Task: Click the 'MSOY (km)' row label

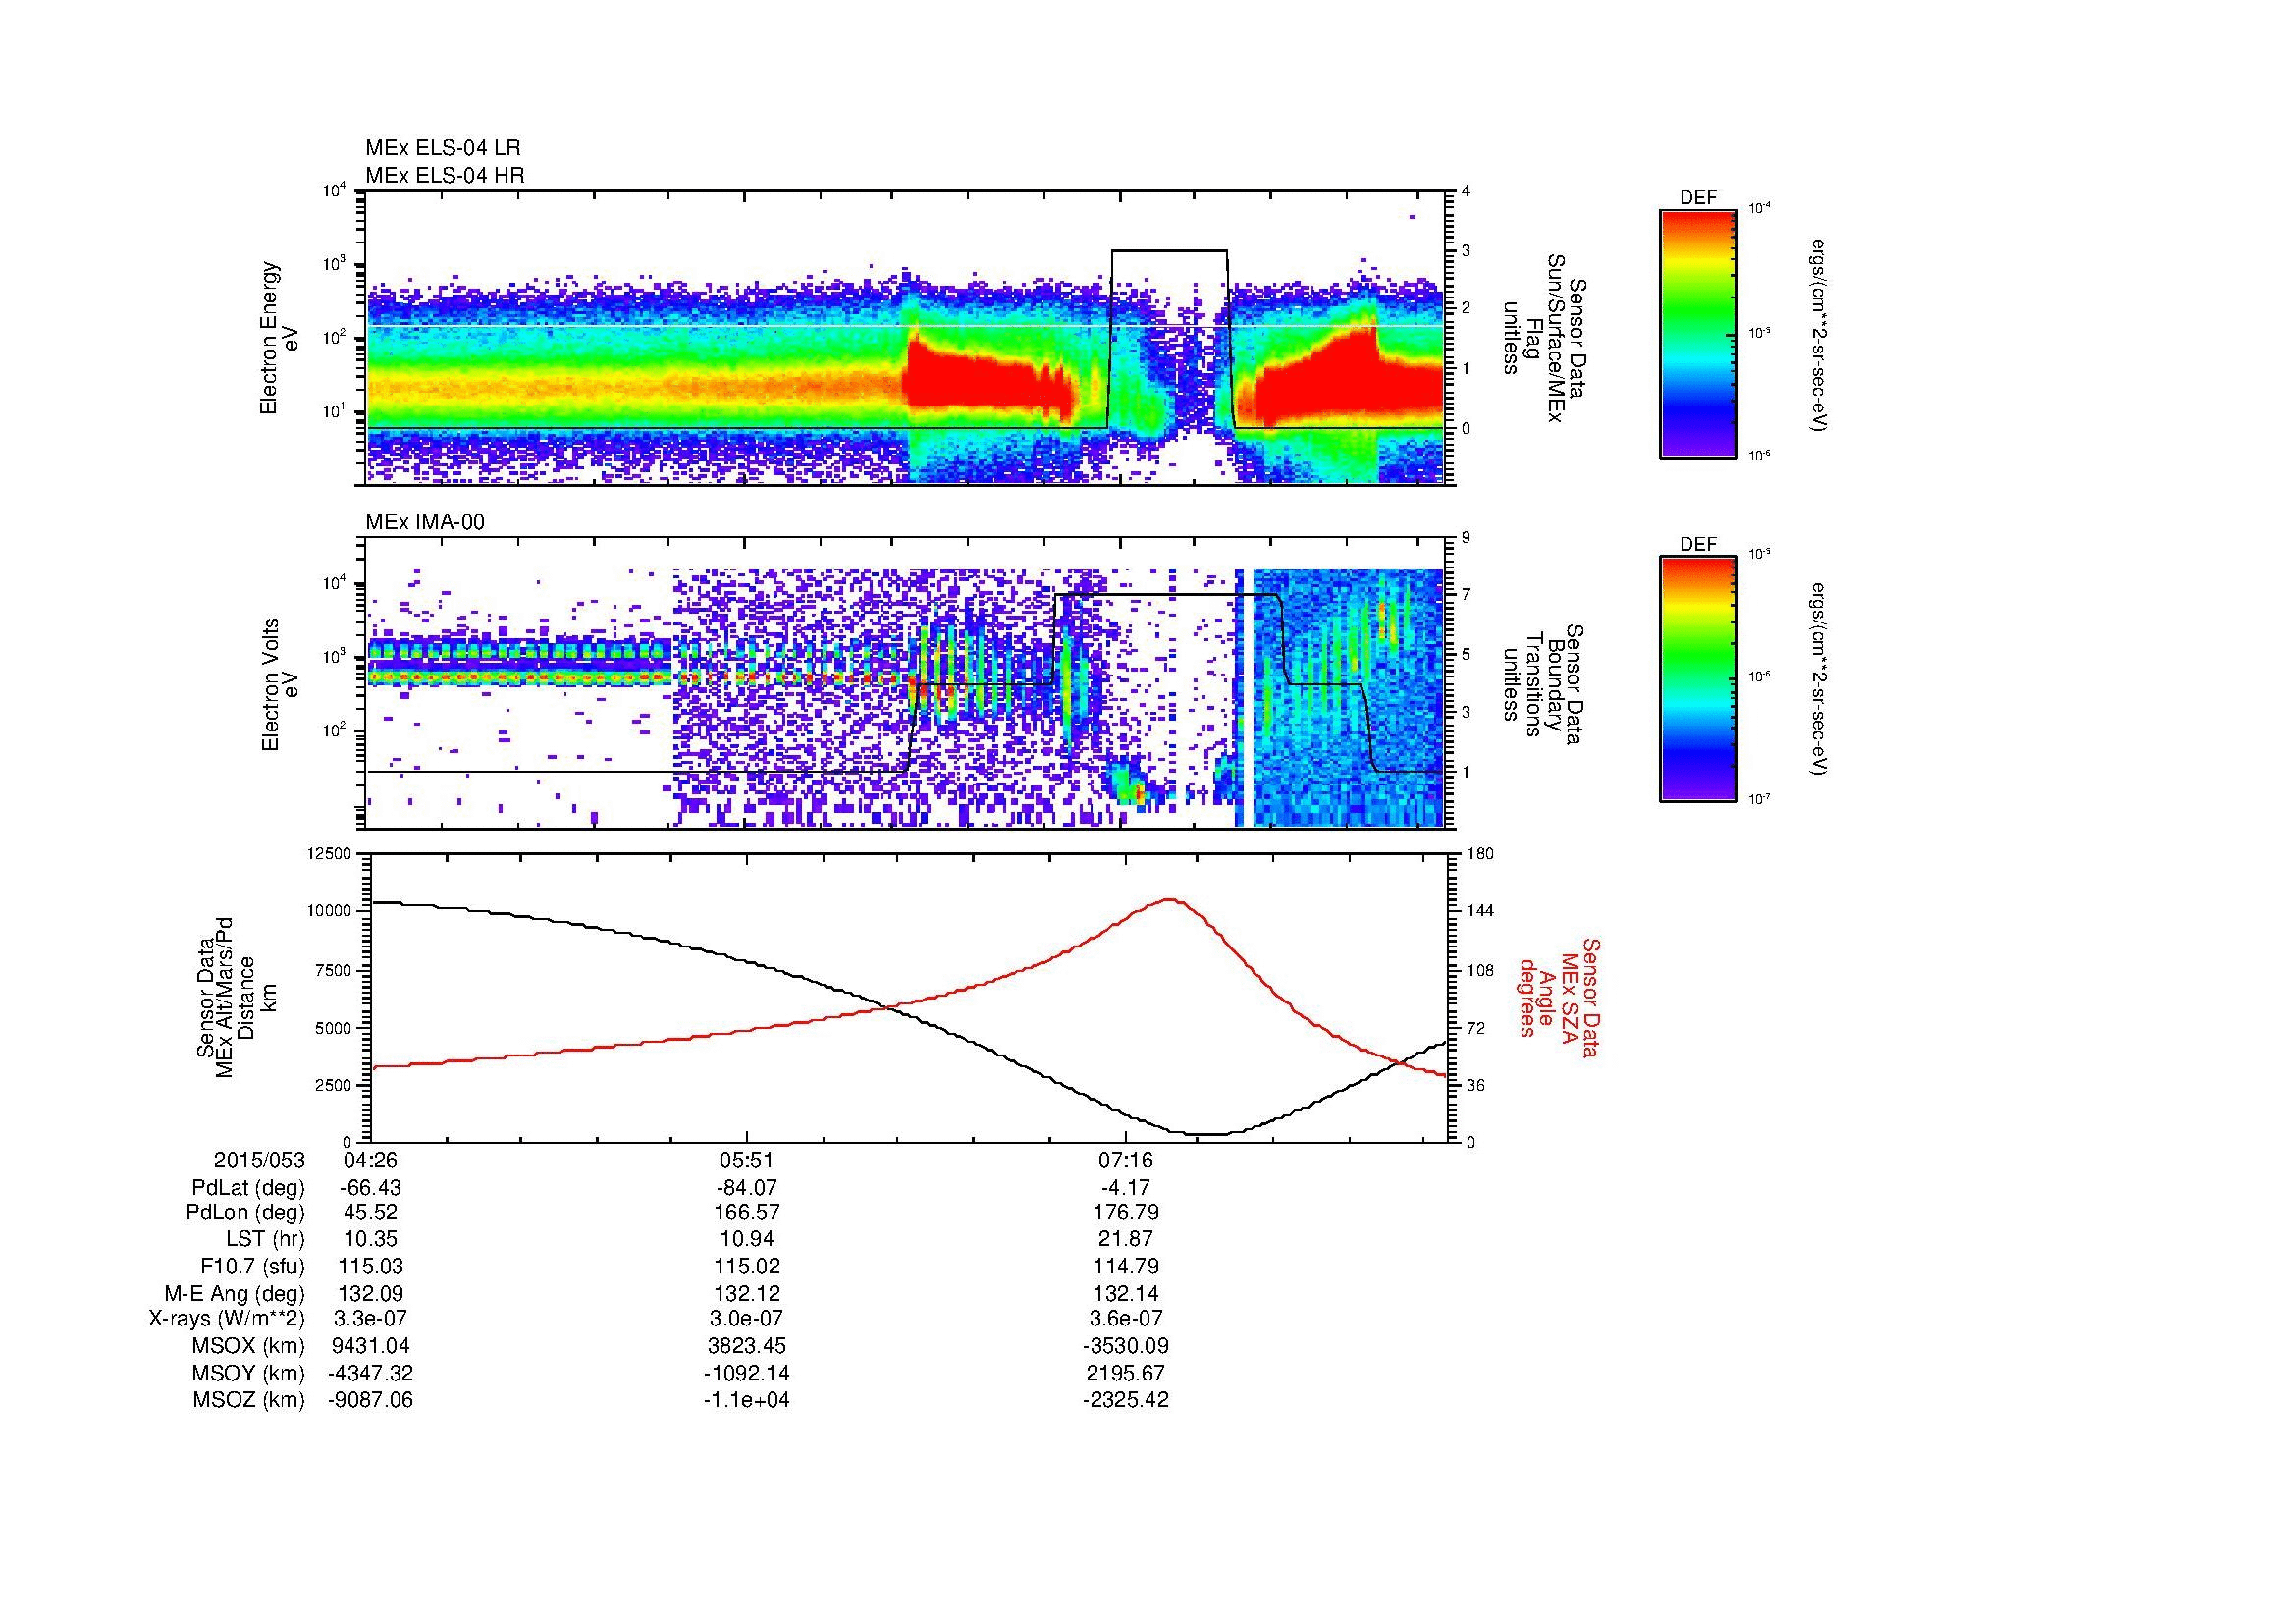Action: [x=249, y=1373]
